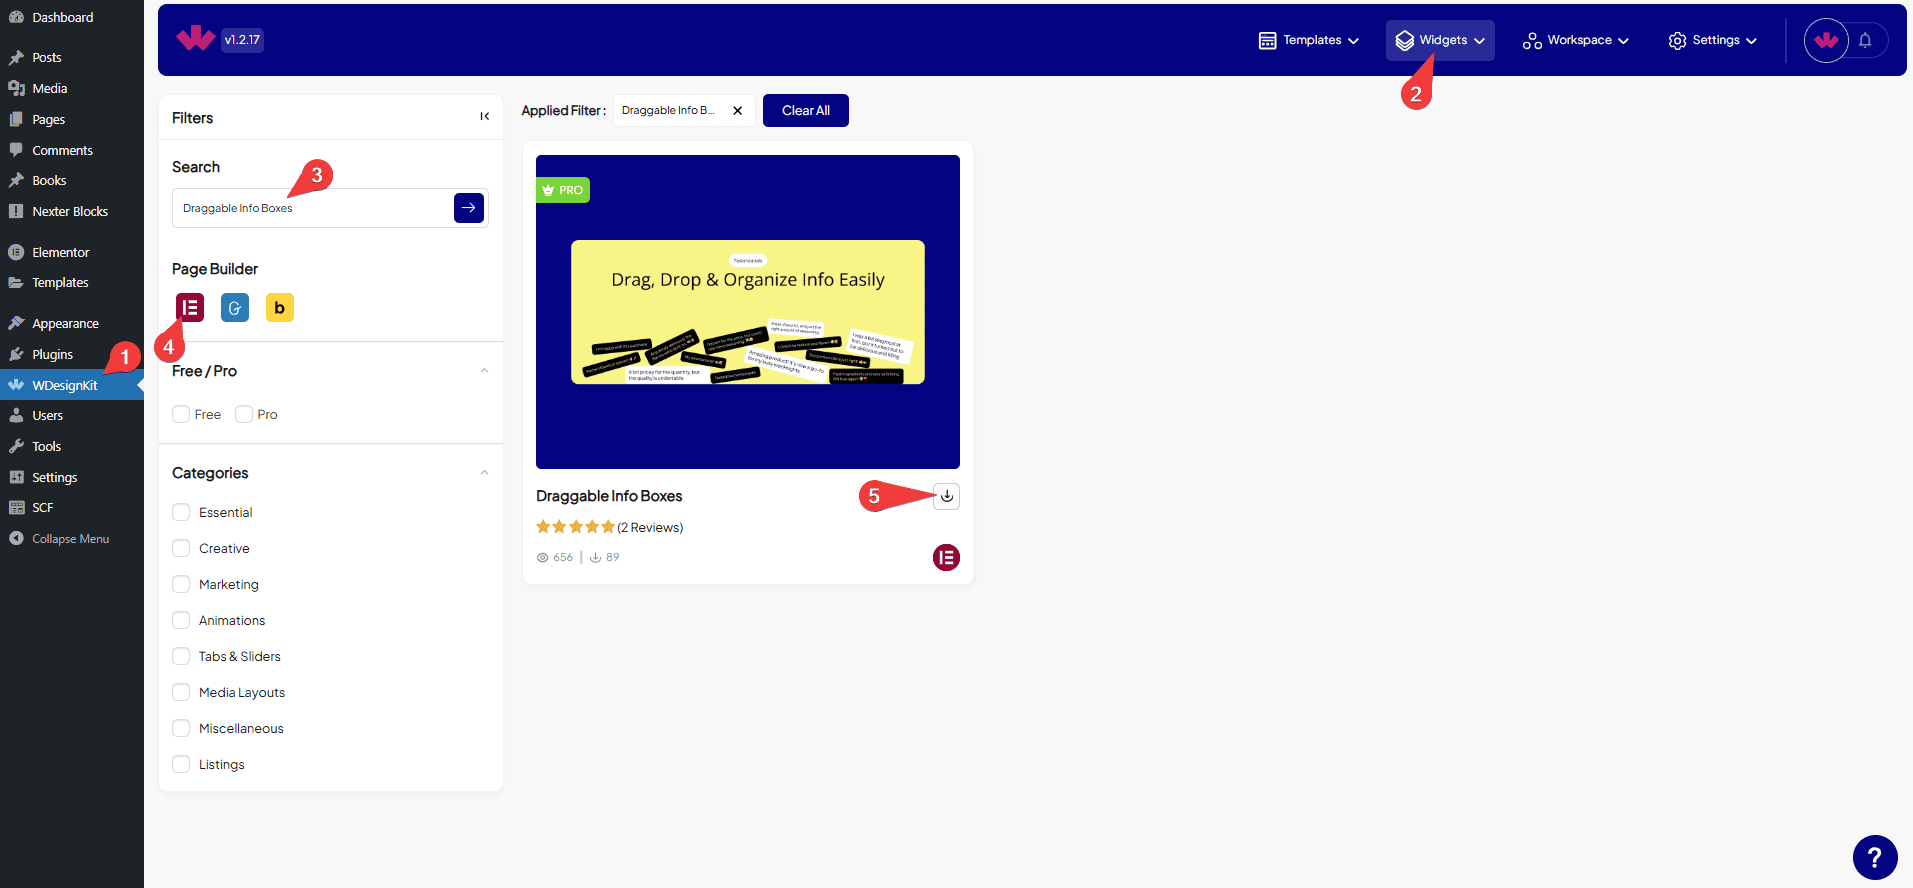Click the version v1.2.17 badge
Image resolution: width=1913 pixels, height=888 pixels.
click(x=242, y=40)
